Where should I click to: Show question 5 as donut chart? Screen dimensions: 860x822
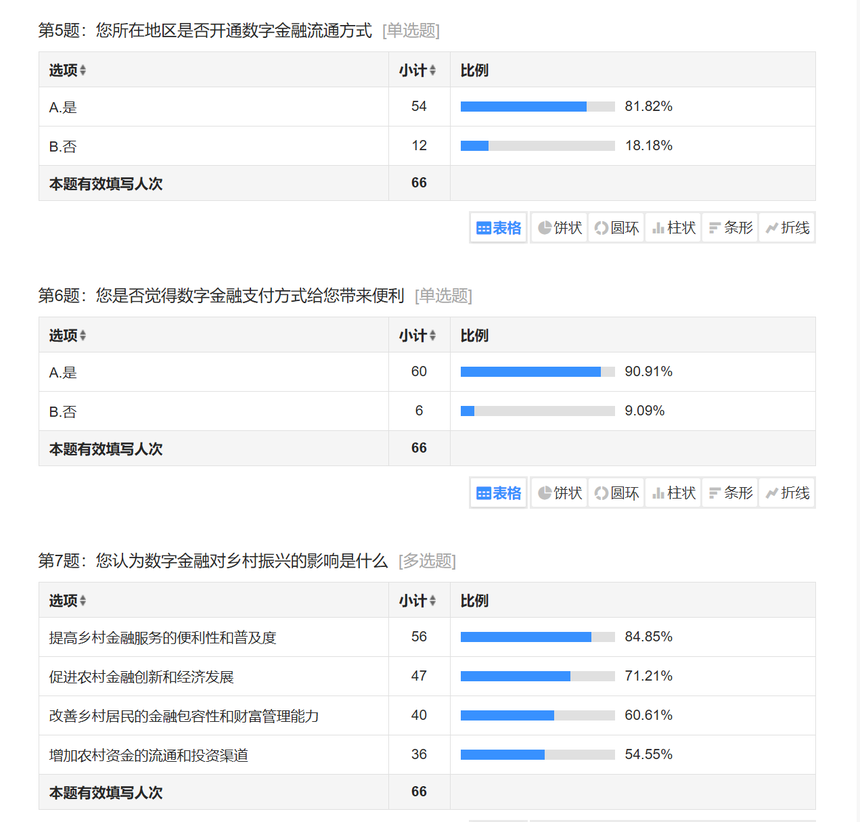point(616,228)
